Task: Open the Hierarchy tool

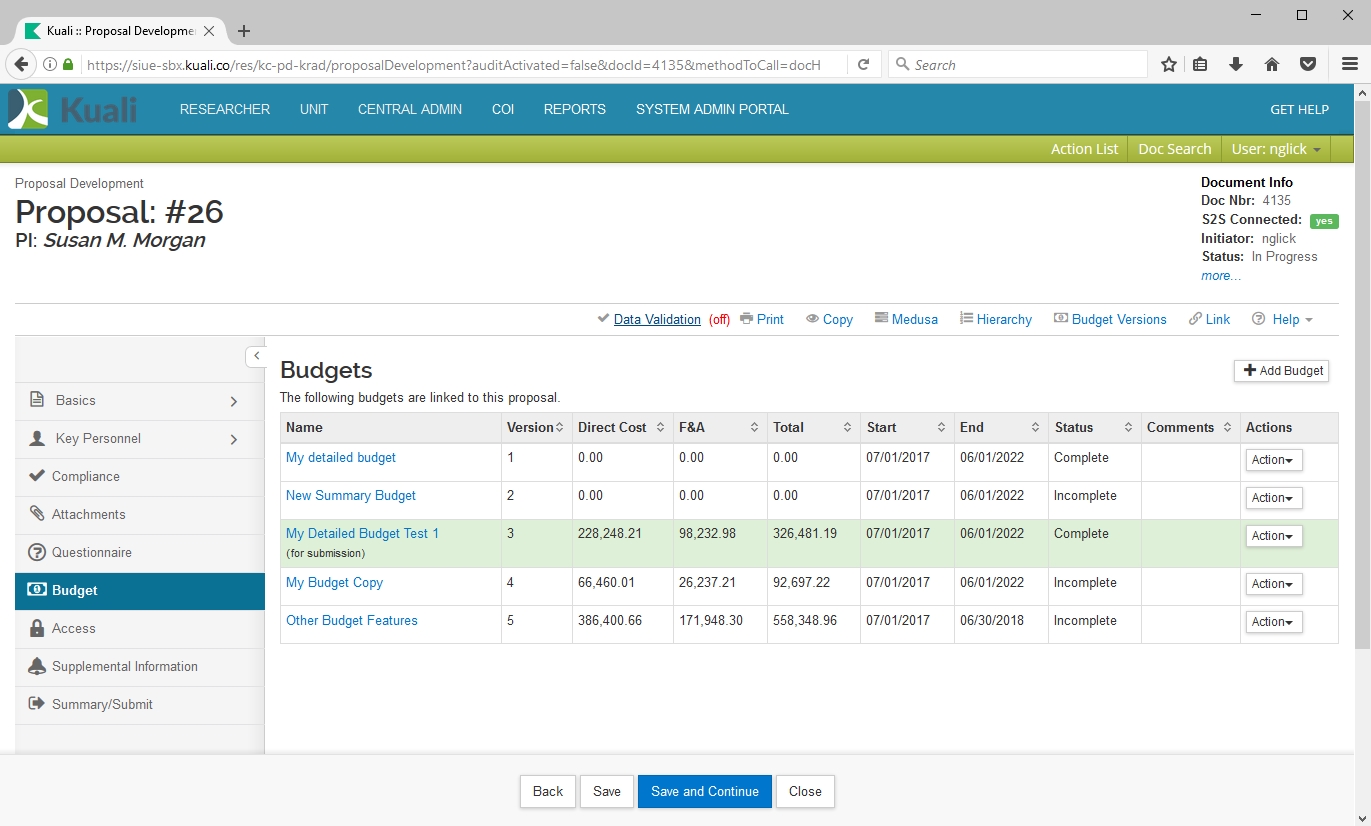Action: pyautogui.click(x=995, y=319)
